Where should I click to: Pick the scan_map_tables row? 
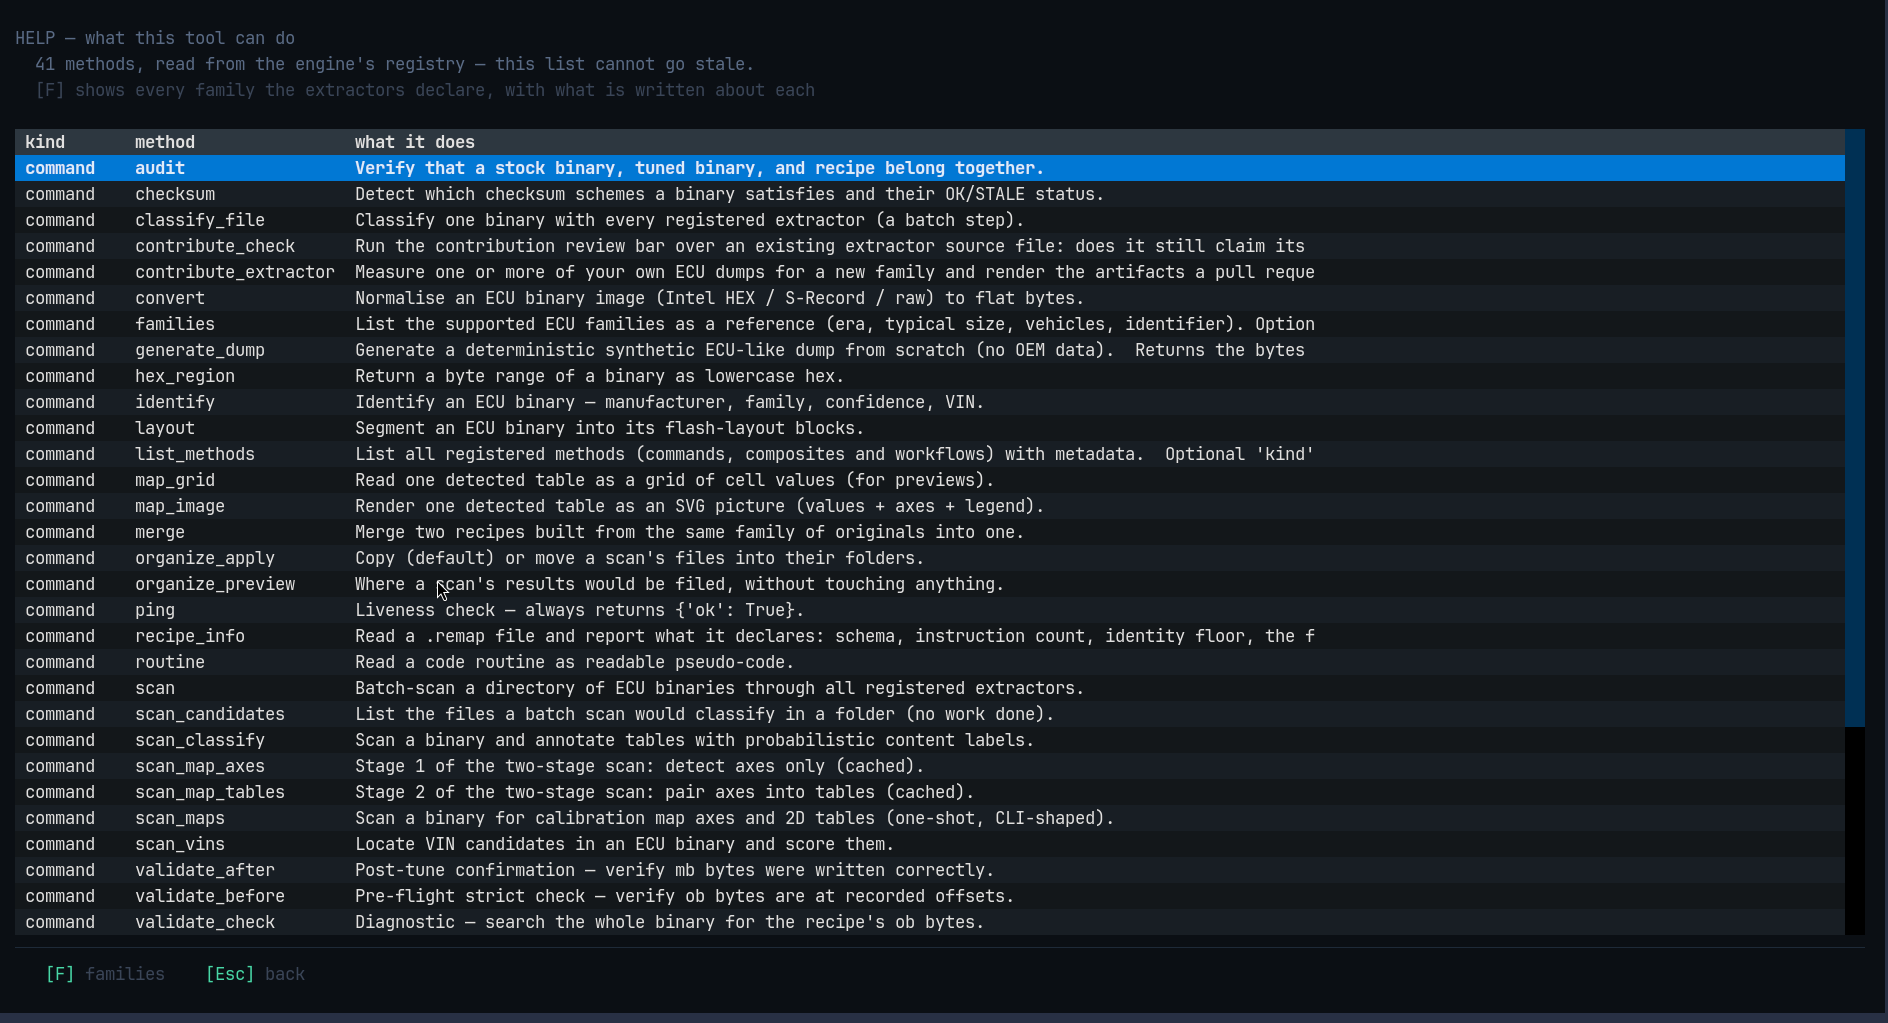pyautogui.click(x=930, y=792)
